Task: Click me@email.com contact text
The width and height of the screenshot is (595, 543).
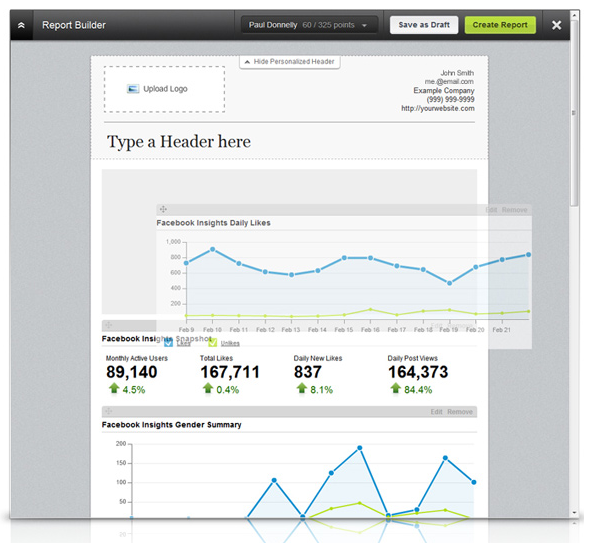Action: [449, 82]
